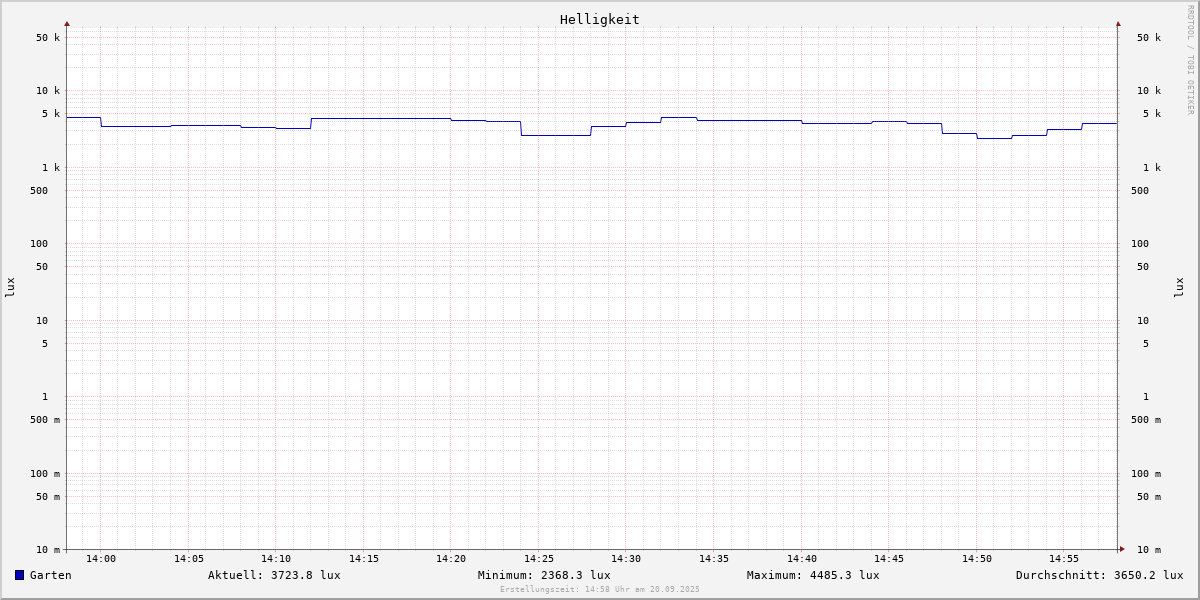The height and width of the screenshot is (600, 1200).
Task: Click the Helligkeit chart title
Action: pos(599,19)
